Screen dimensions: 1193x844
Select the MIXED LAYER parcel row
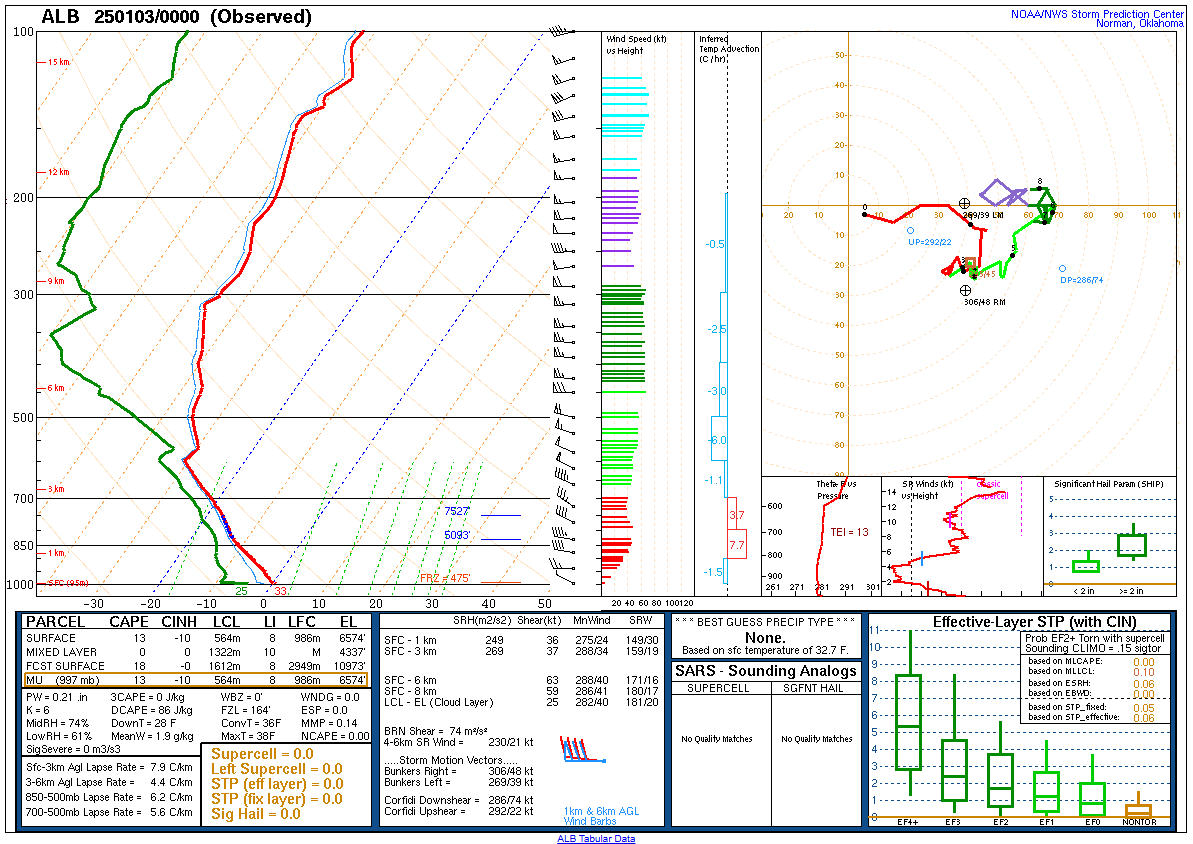(x=196, y=652)
